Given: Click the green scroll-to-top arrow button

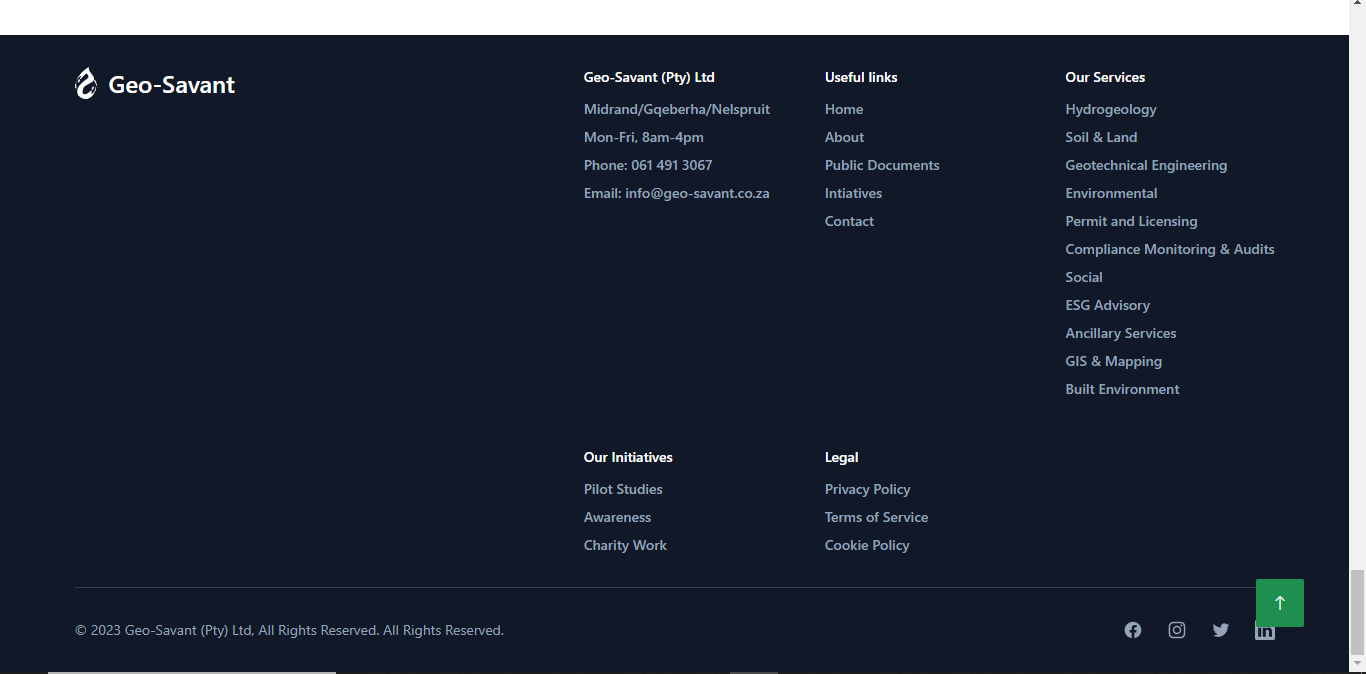Looking at the screenshot, I should tap(1279, 603).
